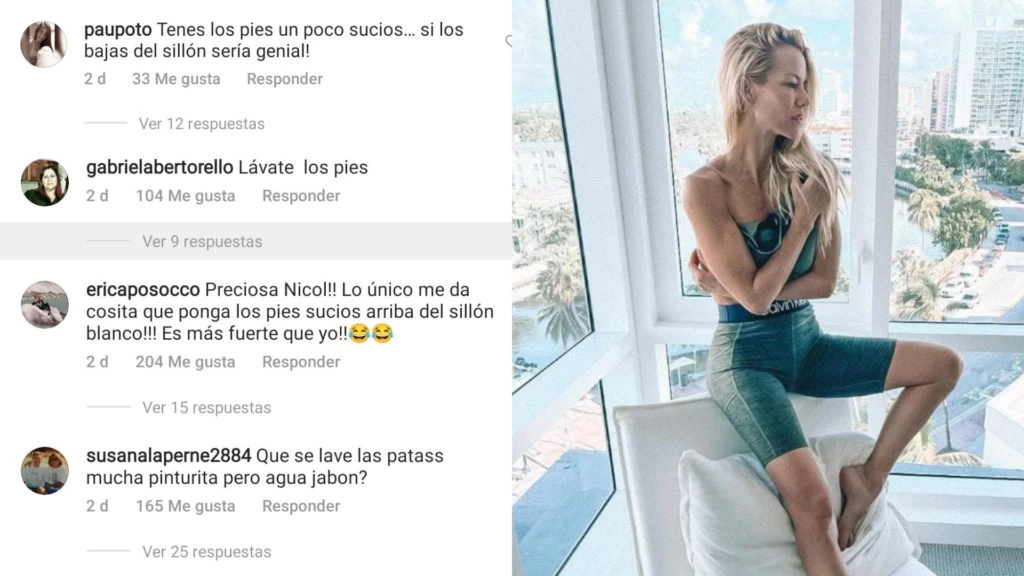1024x576 pixels.
Task: Expand Ver 25 respuestas thread
Action: (206, 552)
